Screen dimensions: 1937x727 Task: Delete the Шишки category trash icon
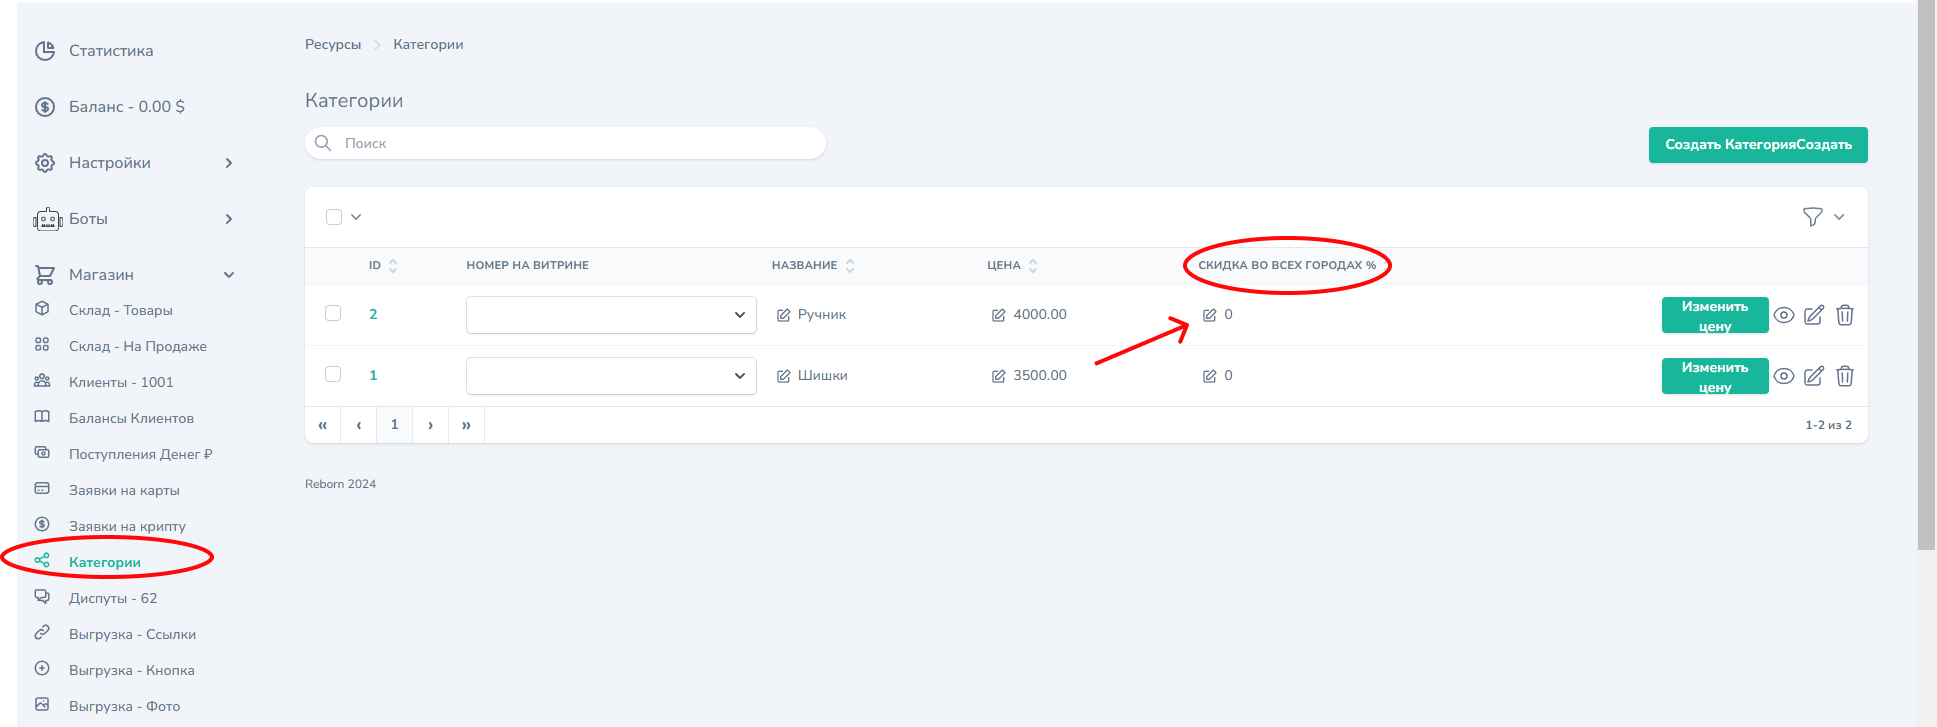(1845, 376)
